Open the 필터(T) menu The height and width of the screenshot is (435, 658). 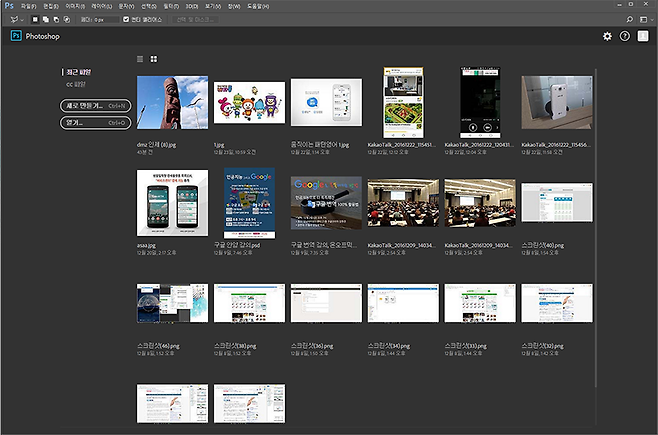click(171, 5)
